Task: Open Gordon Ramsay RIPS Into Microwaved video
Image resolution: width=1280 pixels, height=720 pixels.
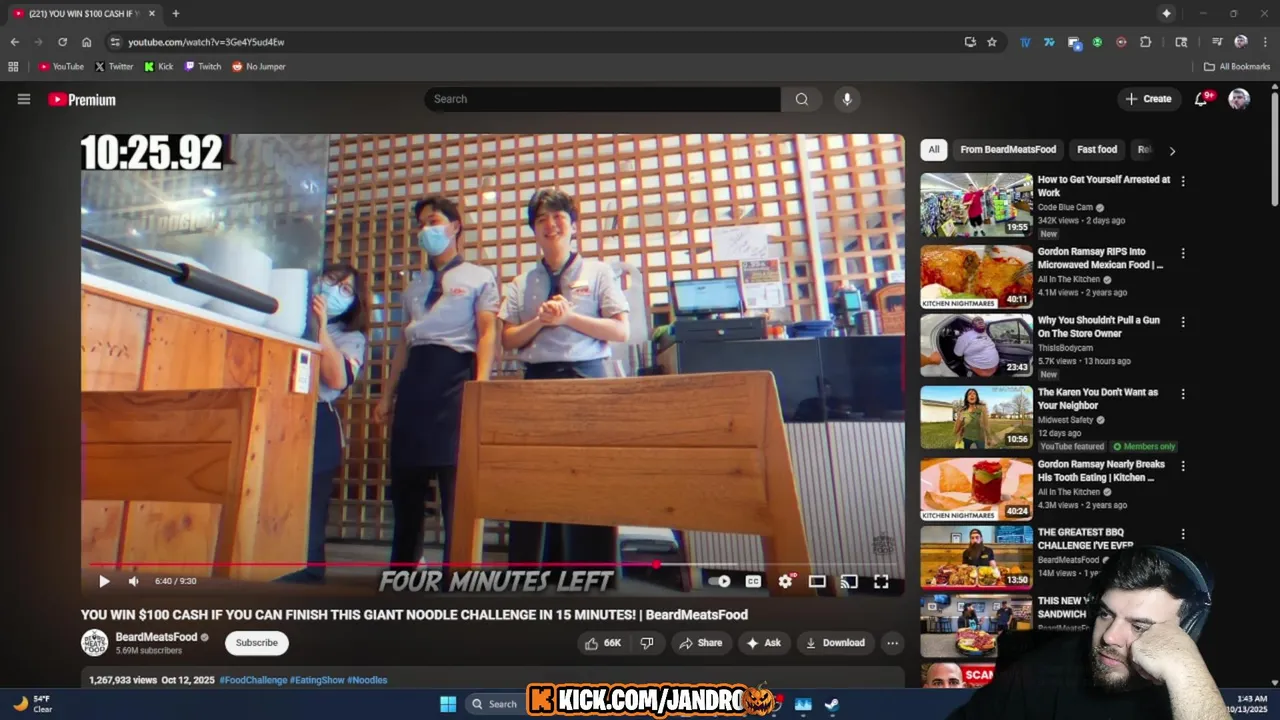Action: tap(976, 277)
